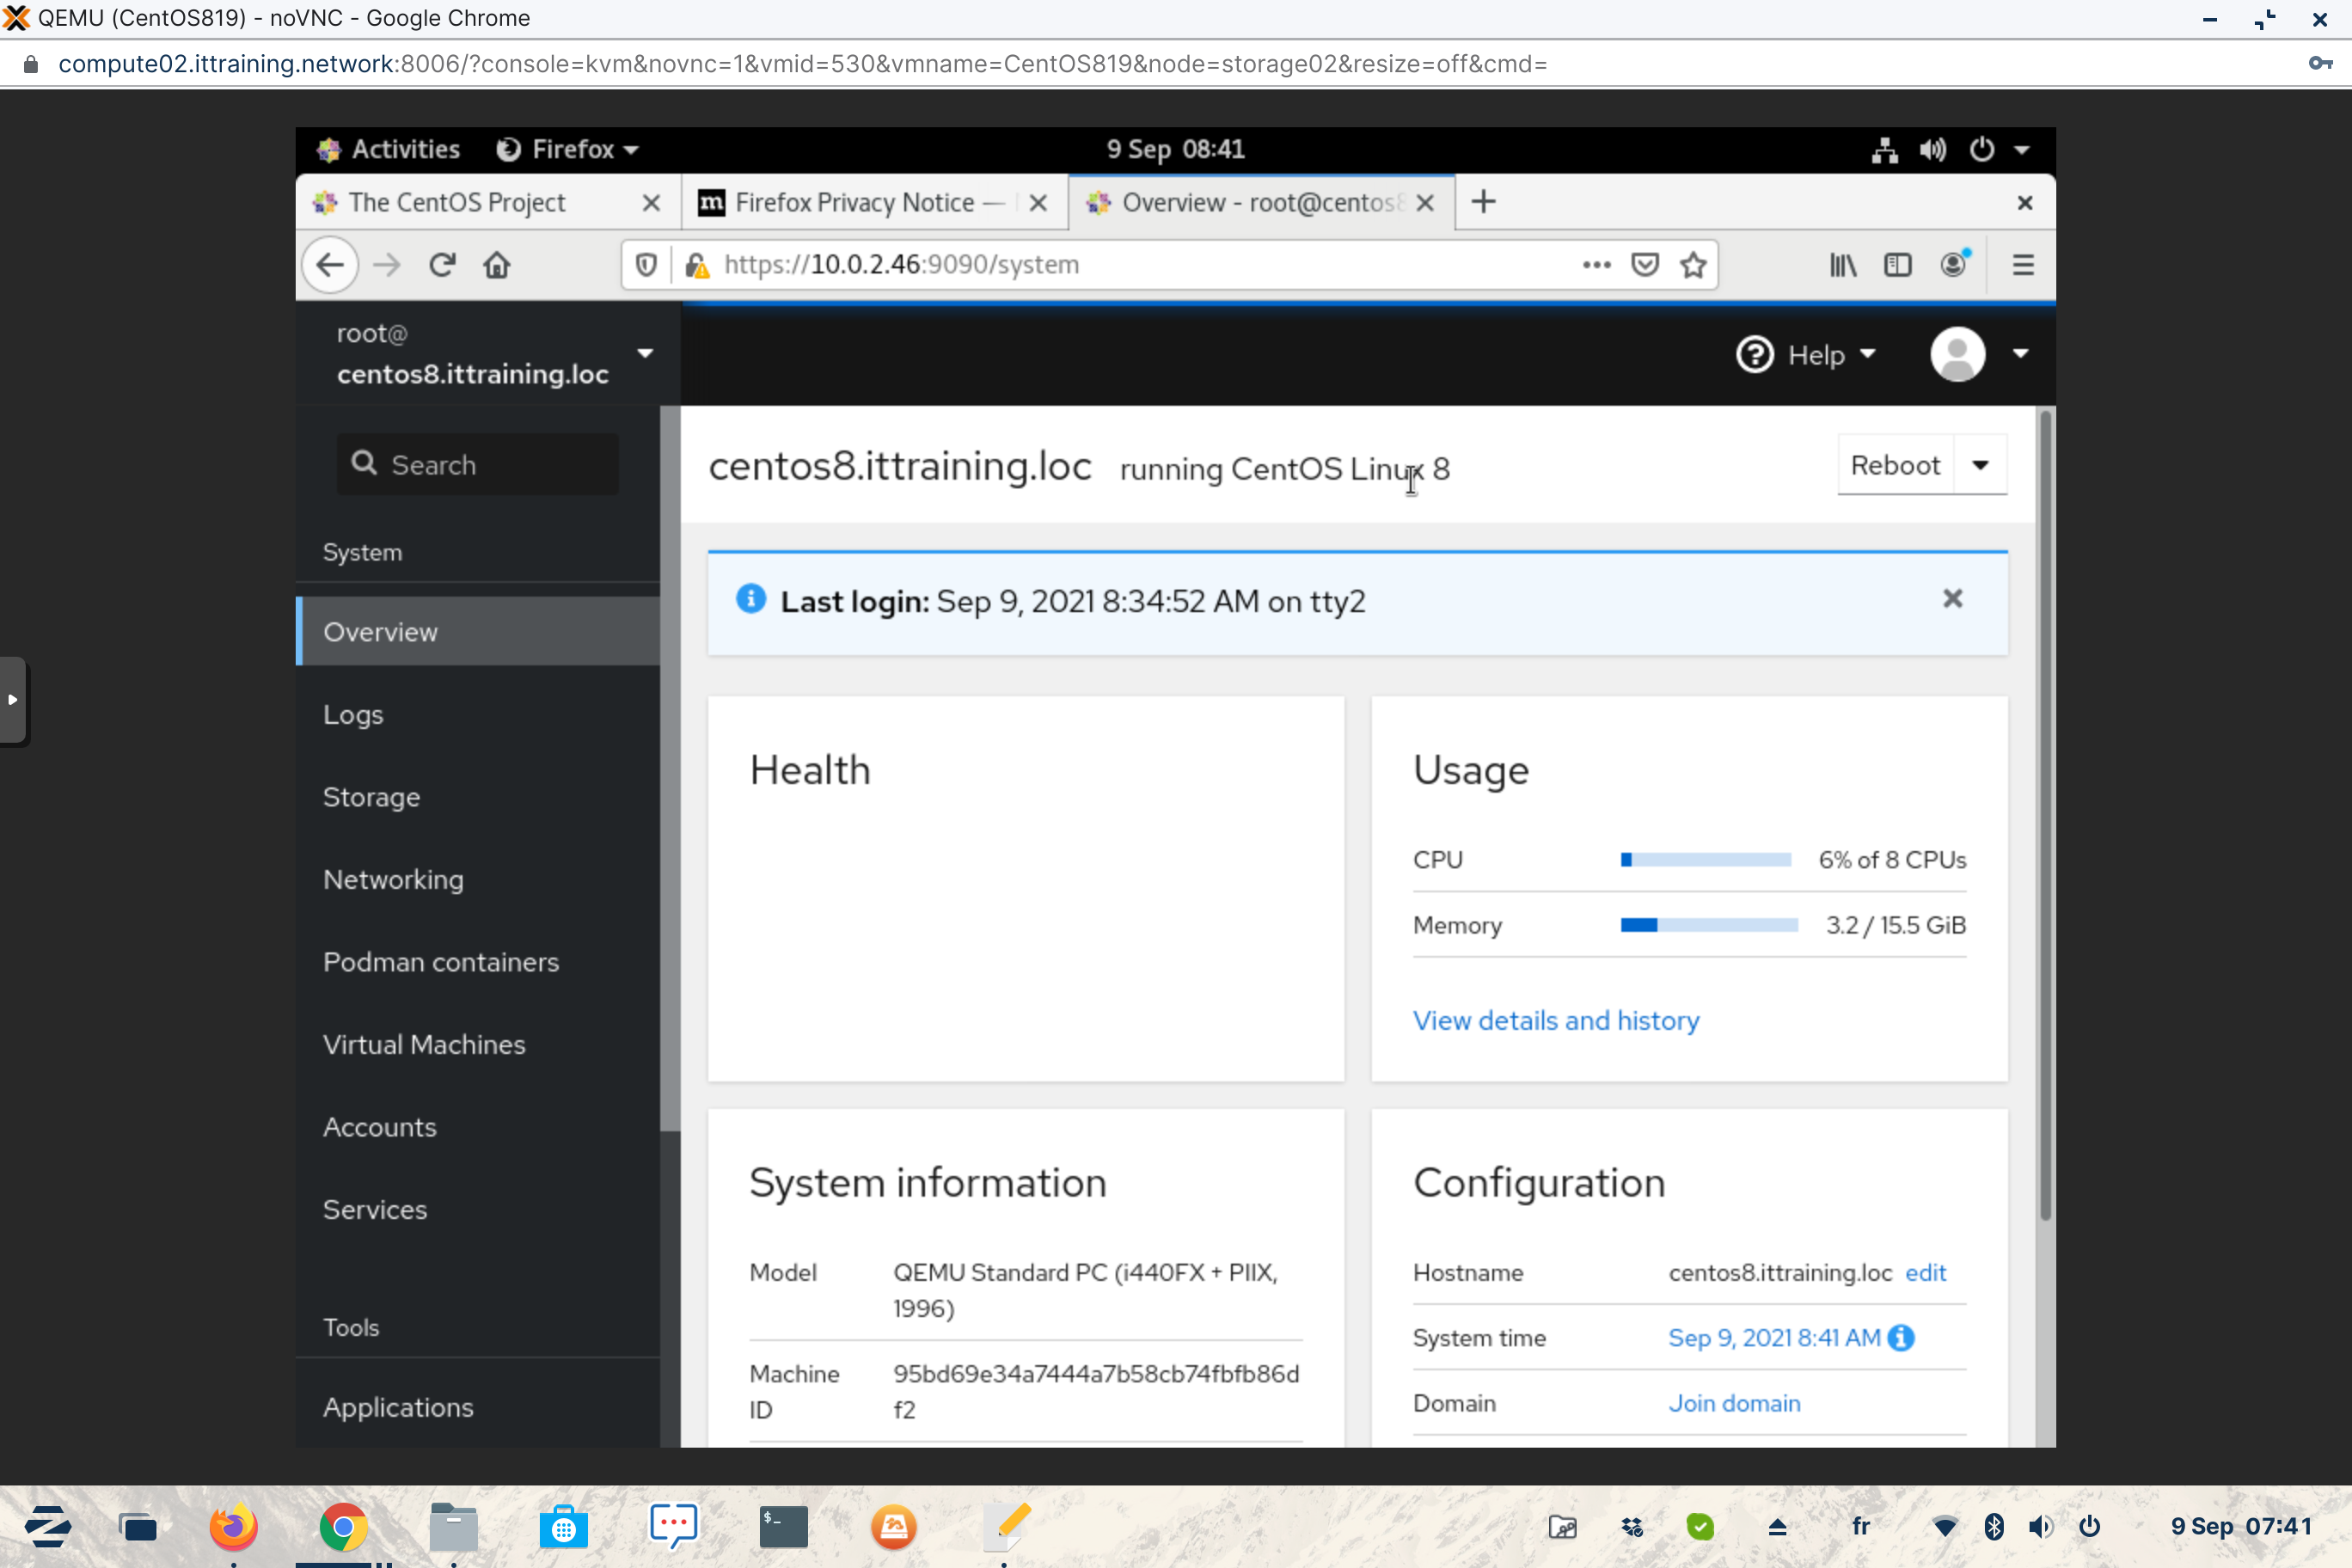The width and height of the screenshot is (2352, 1568).
Task: Click the main page vertical scrollbar
Action: [x=2046, y=815]
